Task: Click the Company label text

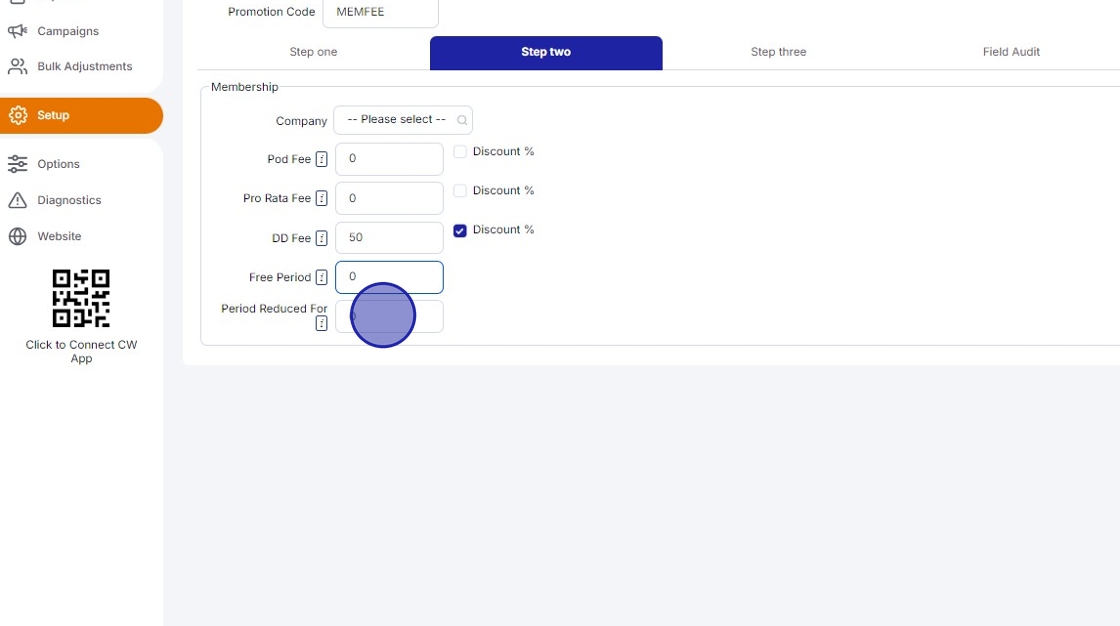Action: click(x=301, y=121)
